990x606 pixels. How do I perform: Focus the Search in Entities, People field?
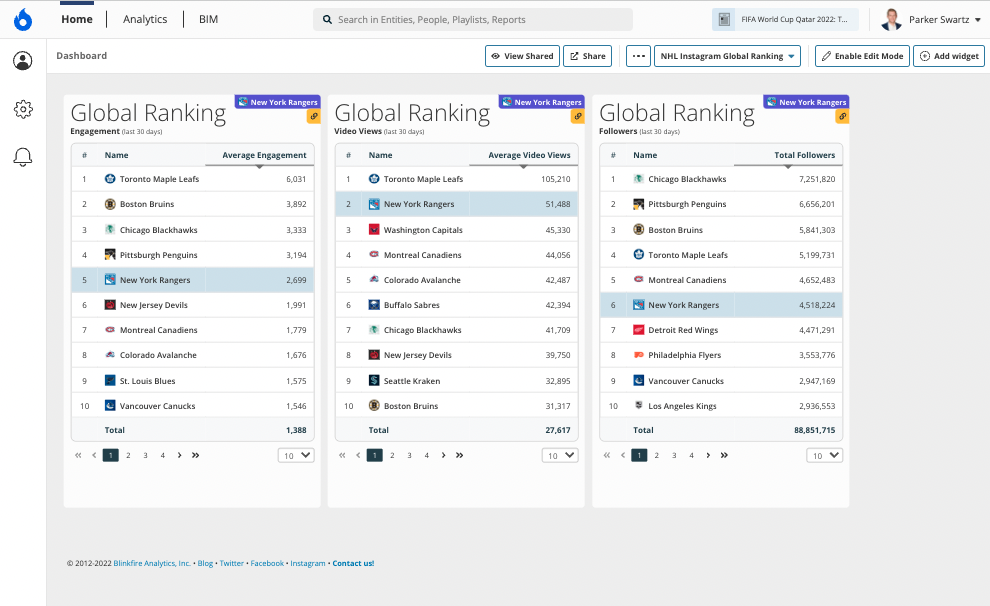coord(473,20)
